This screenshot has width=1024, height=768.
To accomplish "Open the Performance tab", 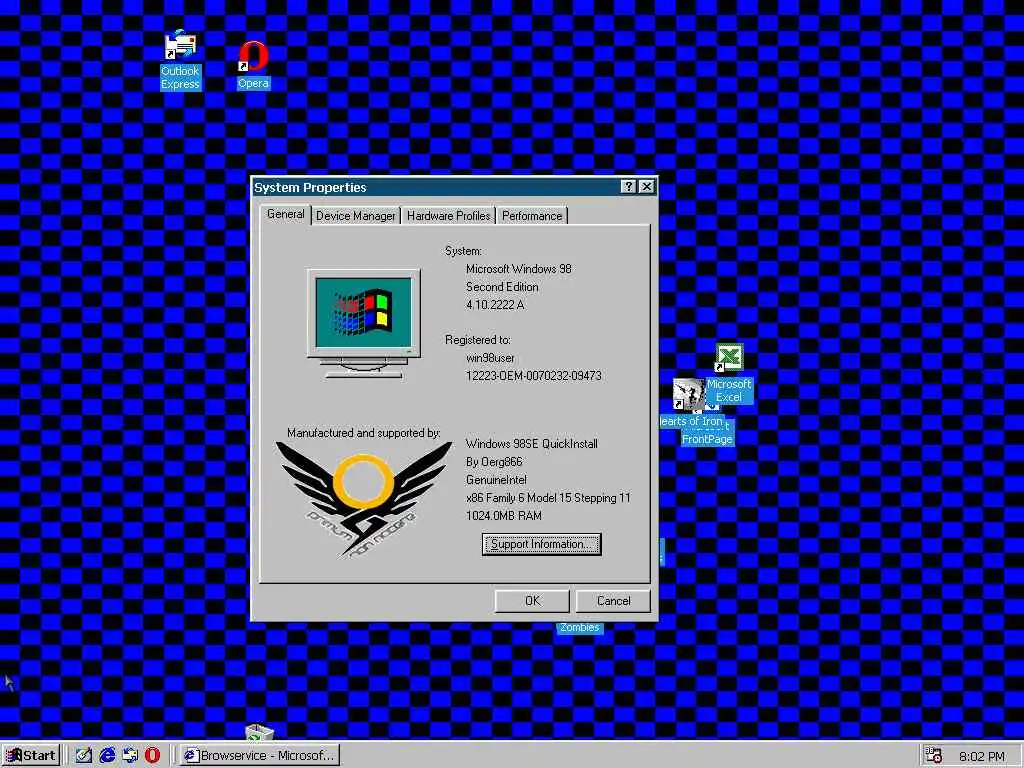I will click(x=532, y=216).
